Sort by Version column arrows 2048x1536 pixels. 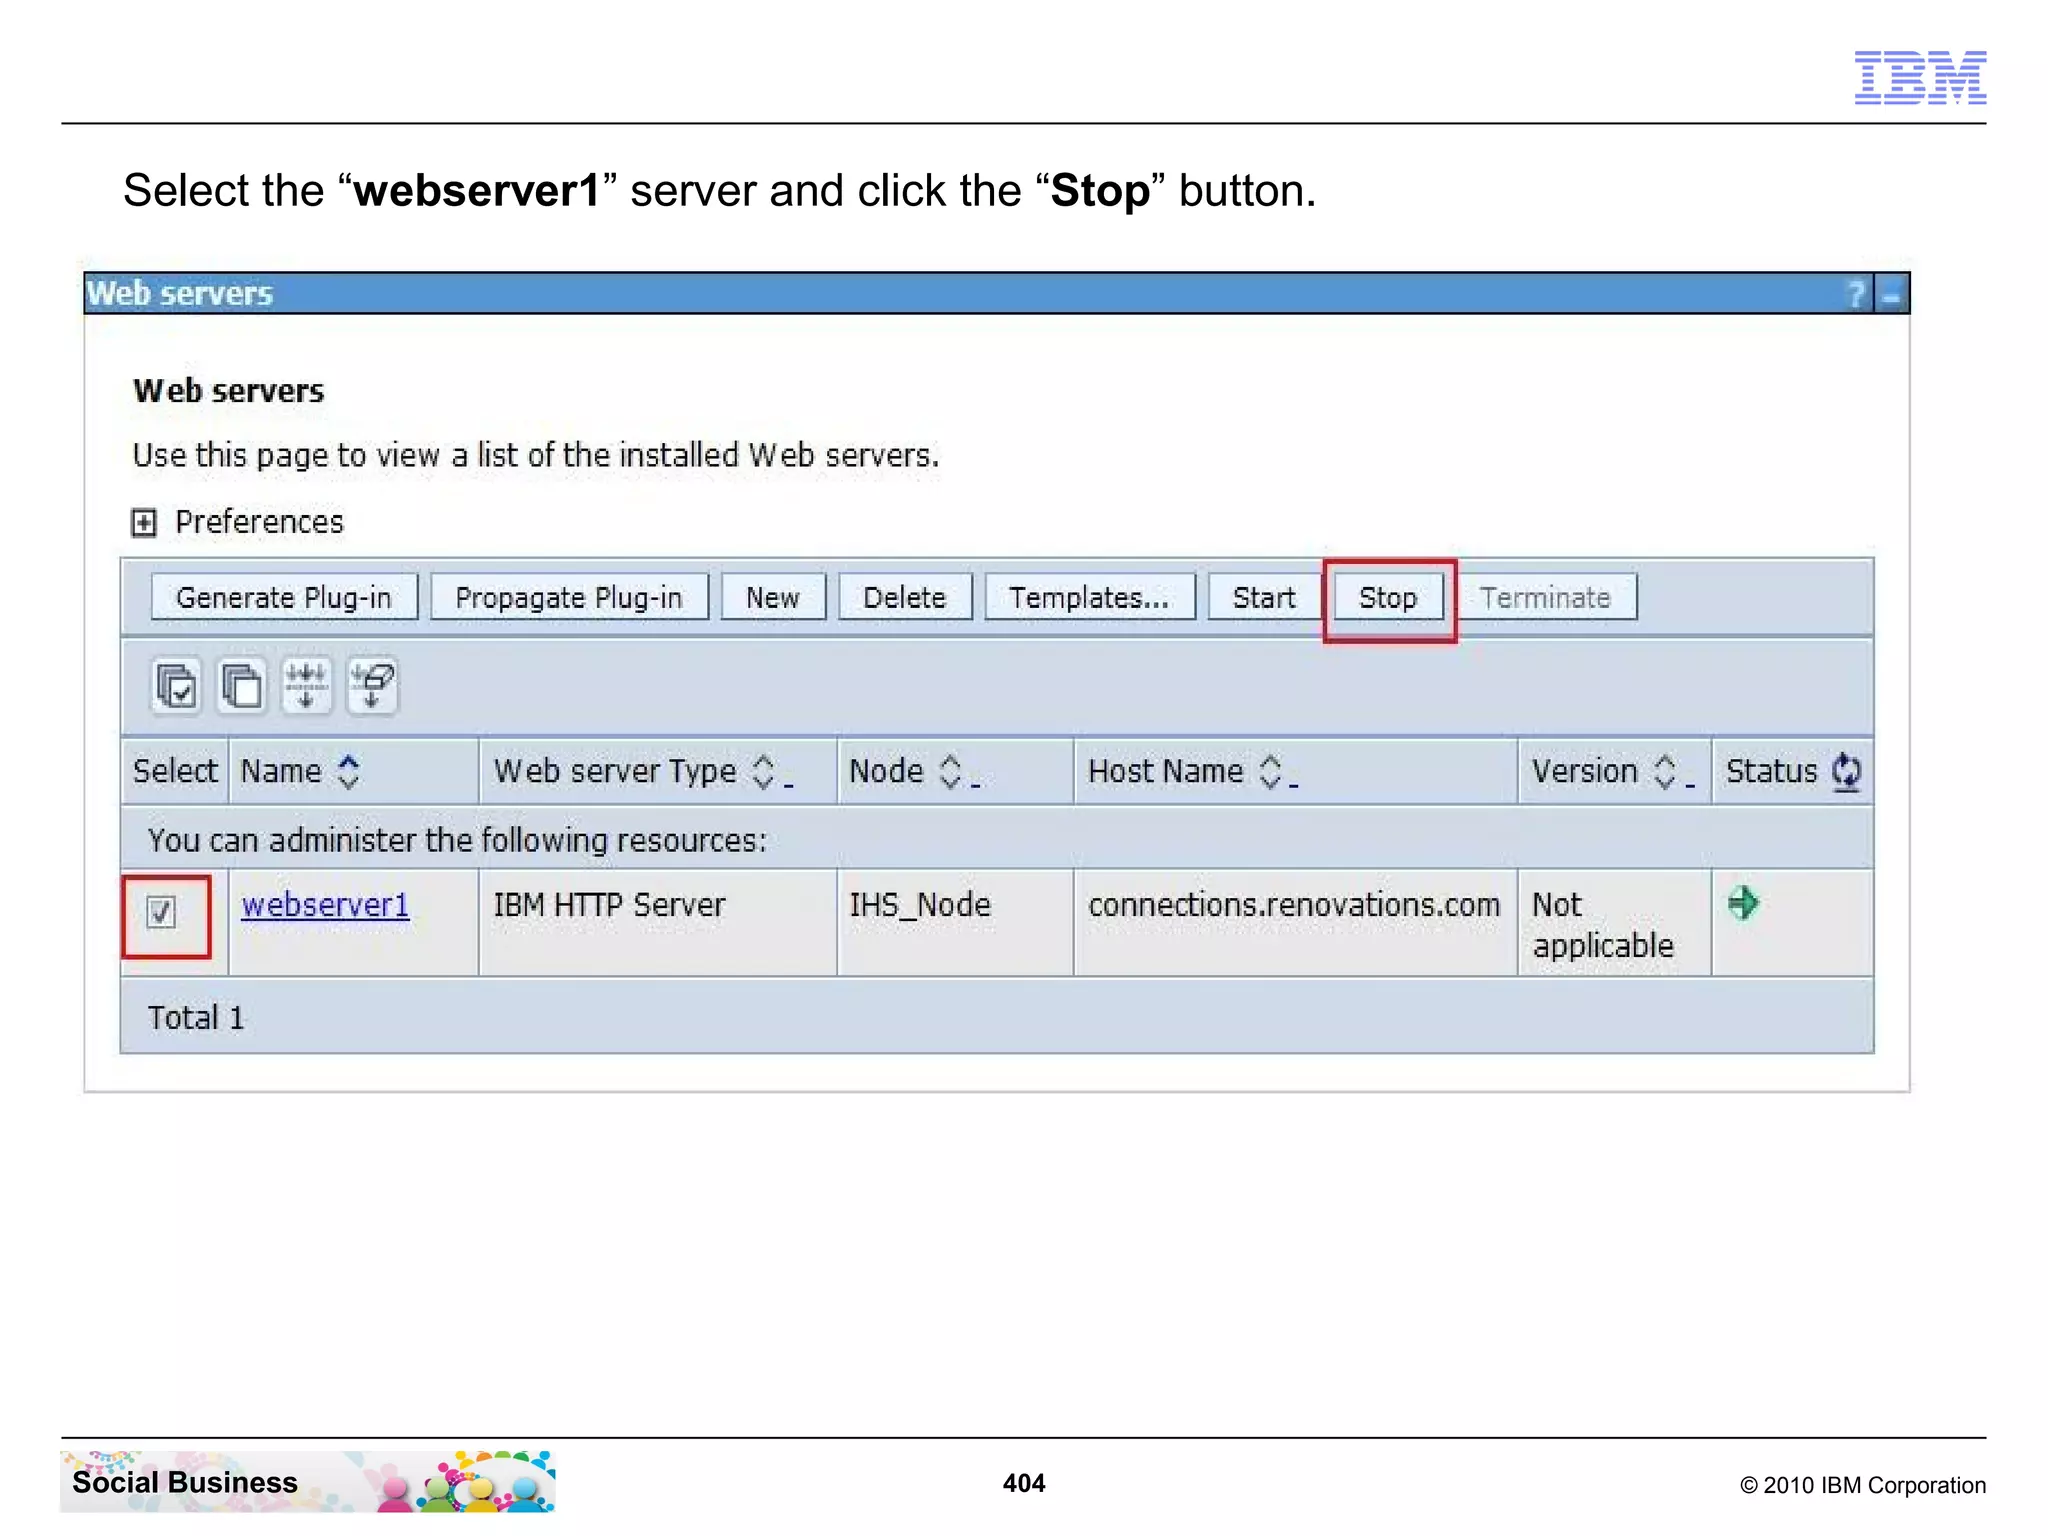[x=1665, y=772]
